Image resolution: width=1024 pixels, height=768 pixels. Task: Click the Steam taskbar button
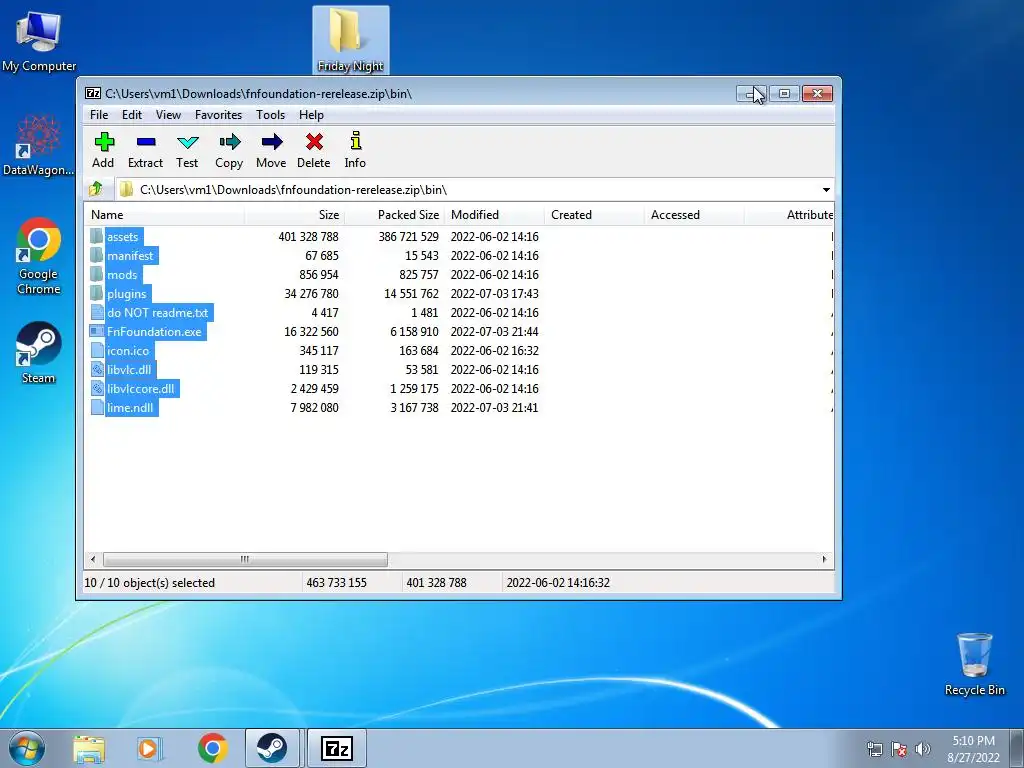[272, 748]
